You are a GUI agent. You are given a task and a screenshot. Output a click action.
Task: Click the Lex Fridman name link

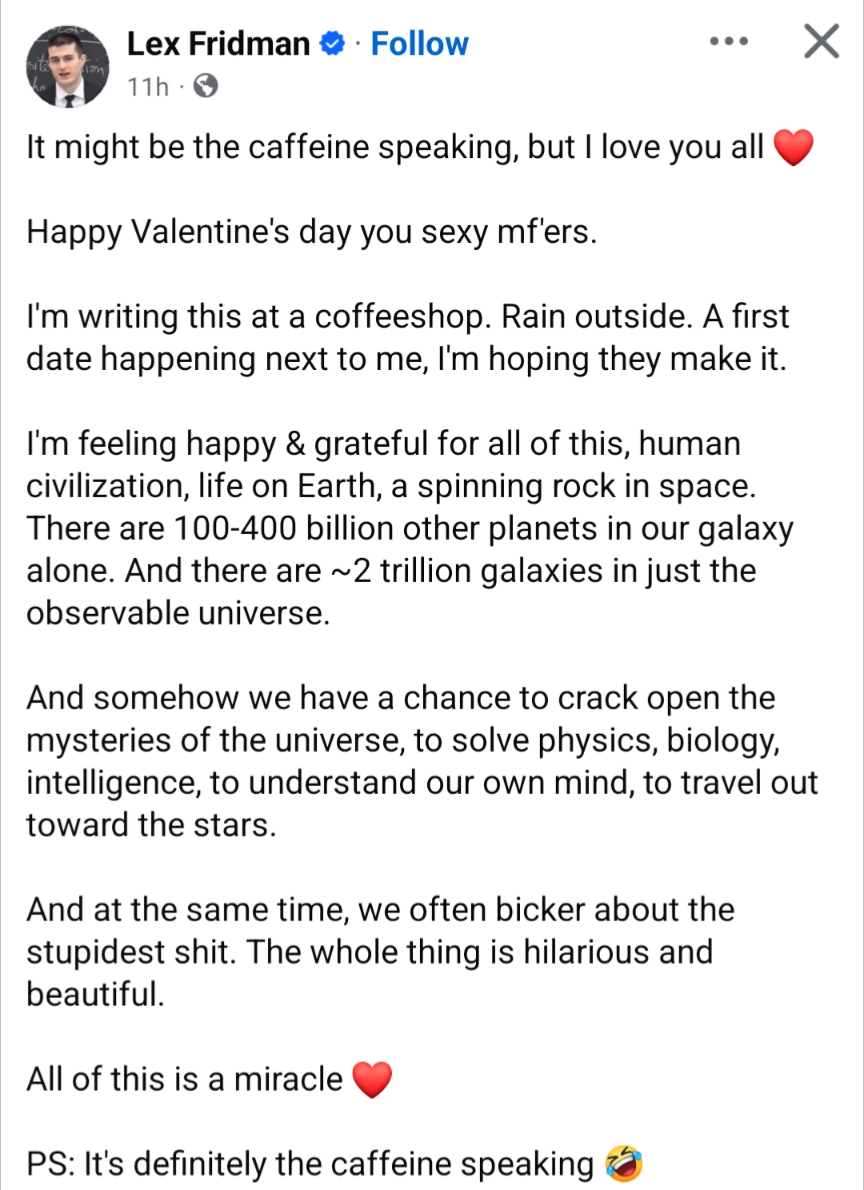pos(218,44)
